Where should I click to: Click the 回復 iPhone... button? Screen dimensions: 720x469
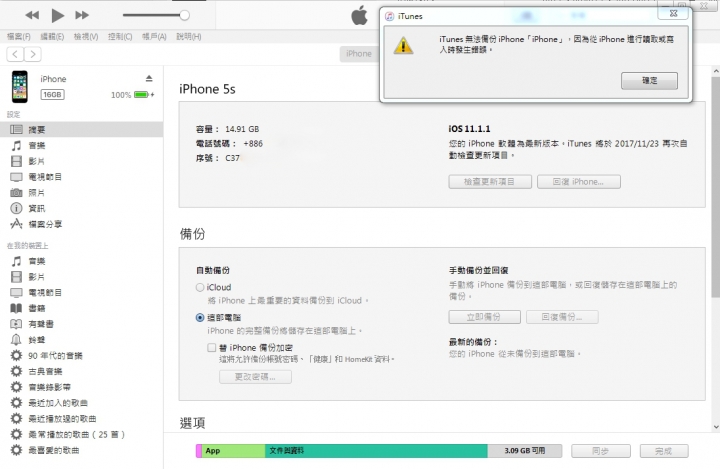point(579,182)
